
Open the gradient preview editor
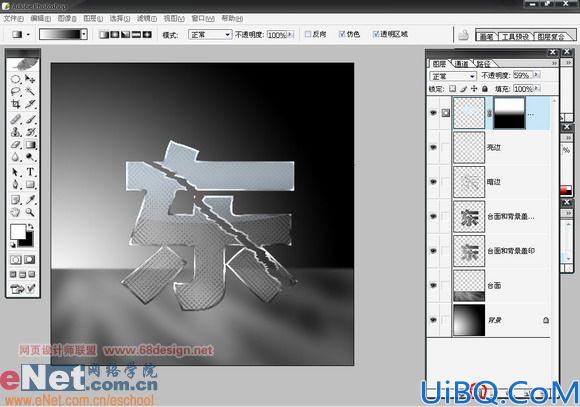(x=60, y=34)
